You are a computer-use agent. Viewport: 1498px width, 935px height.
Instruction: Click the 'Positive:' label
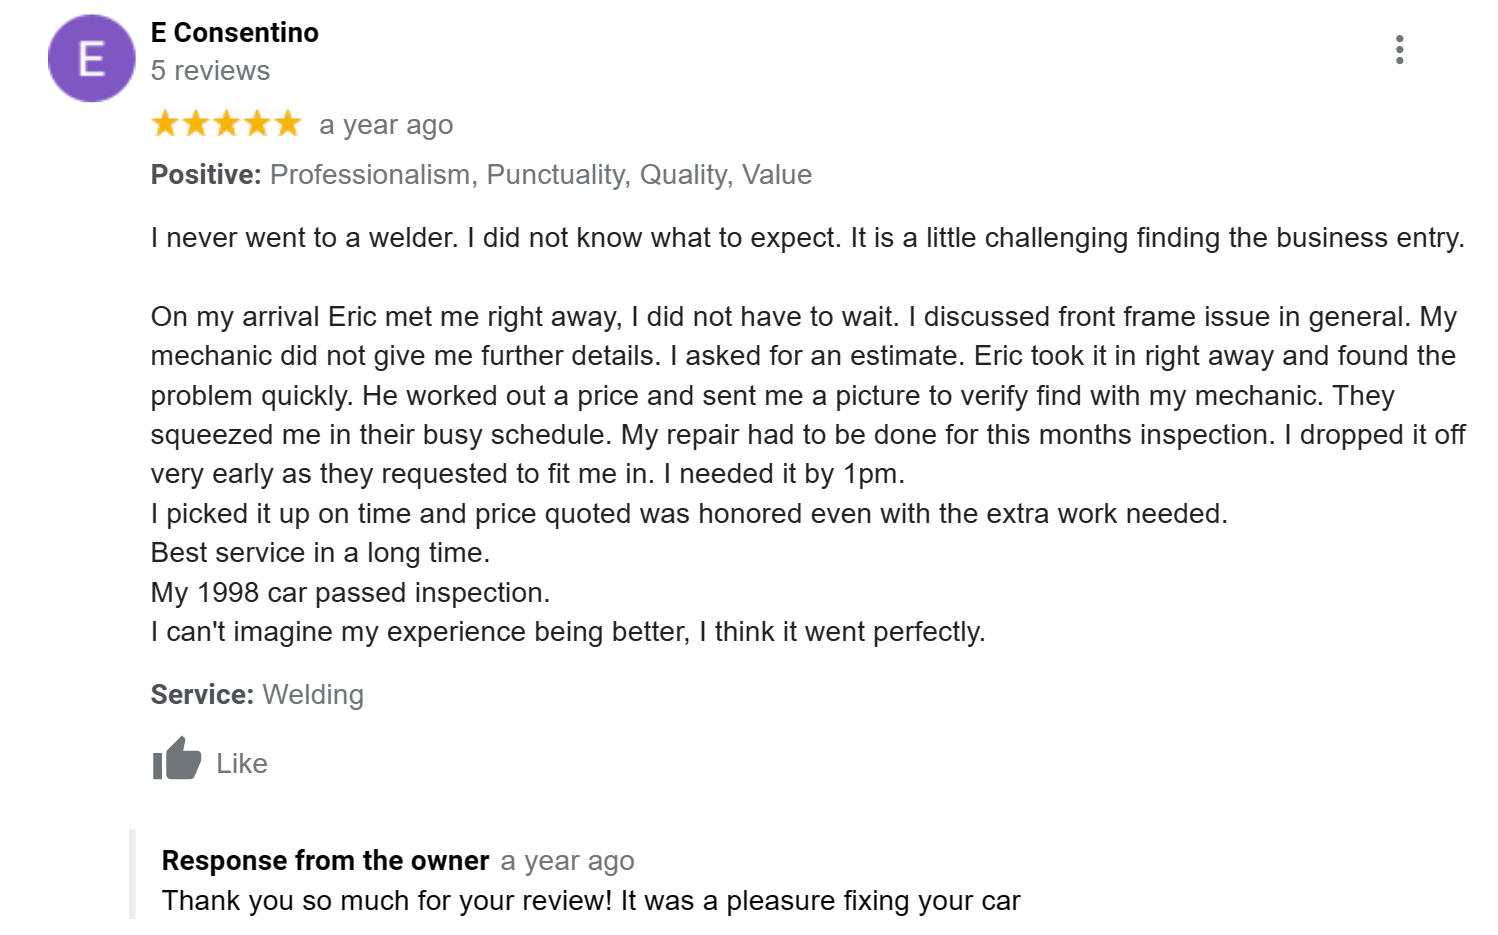tap(206, 175)
